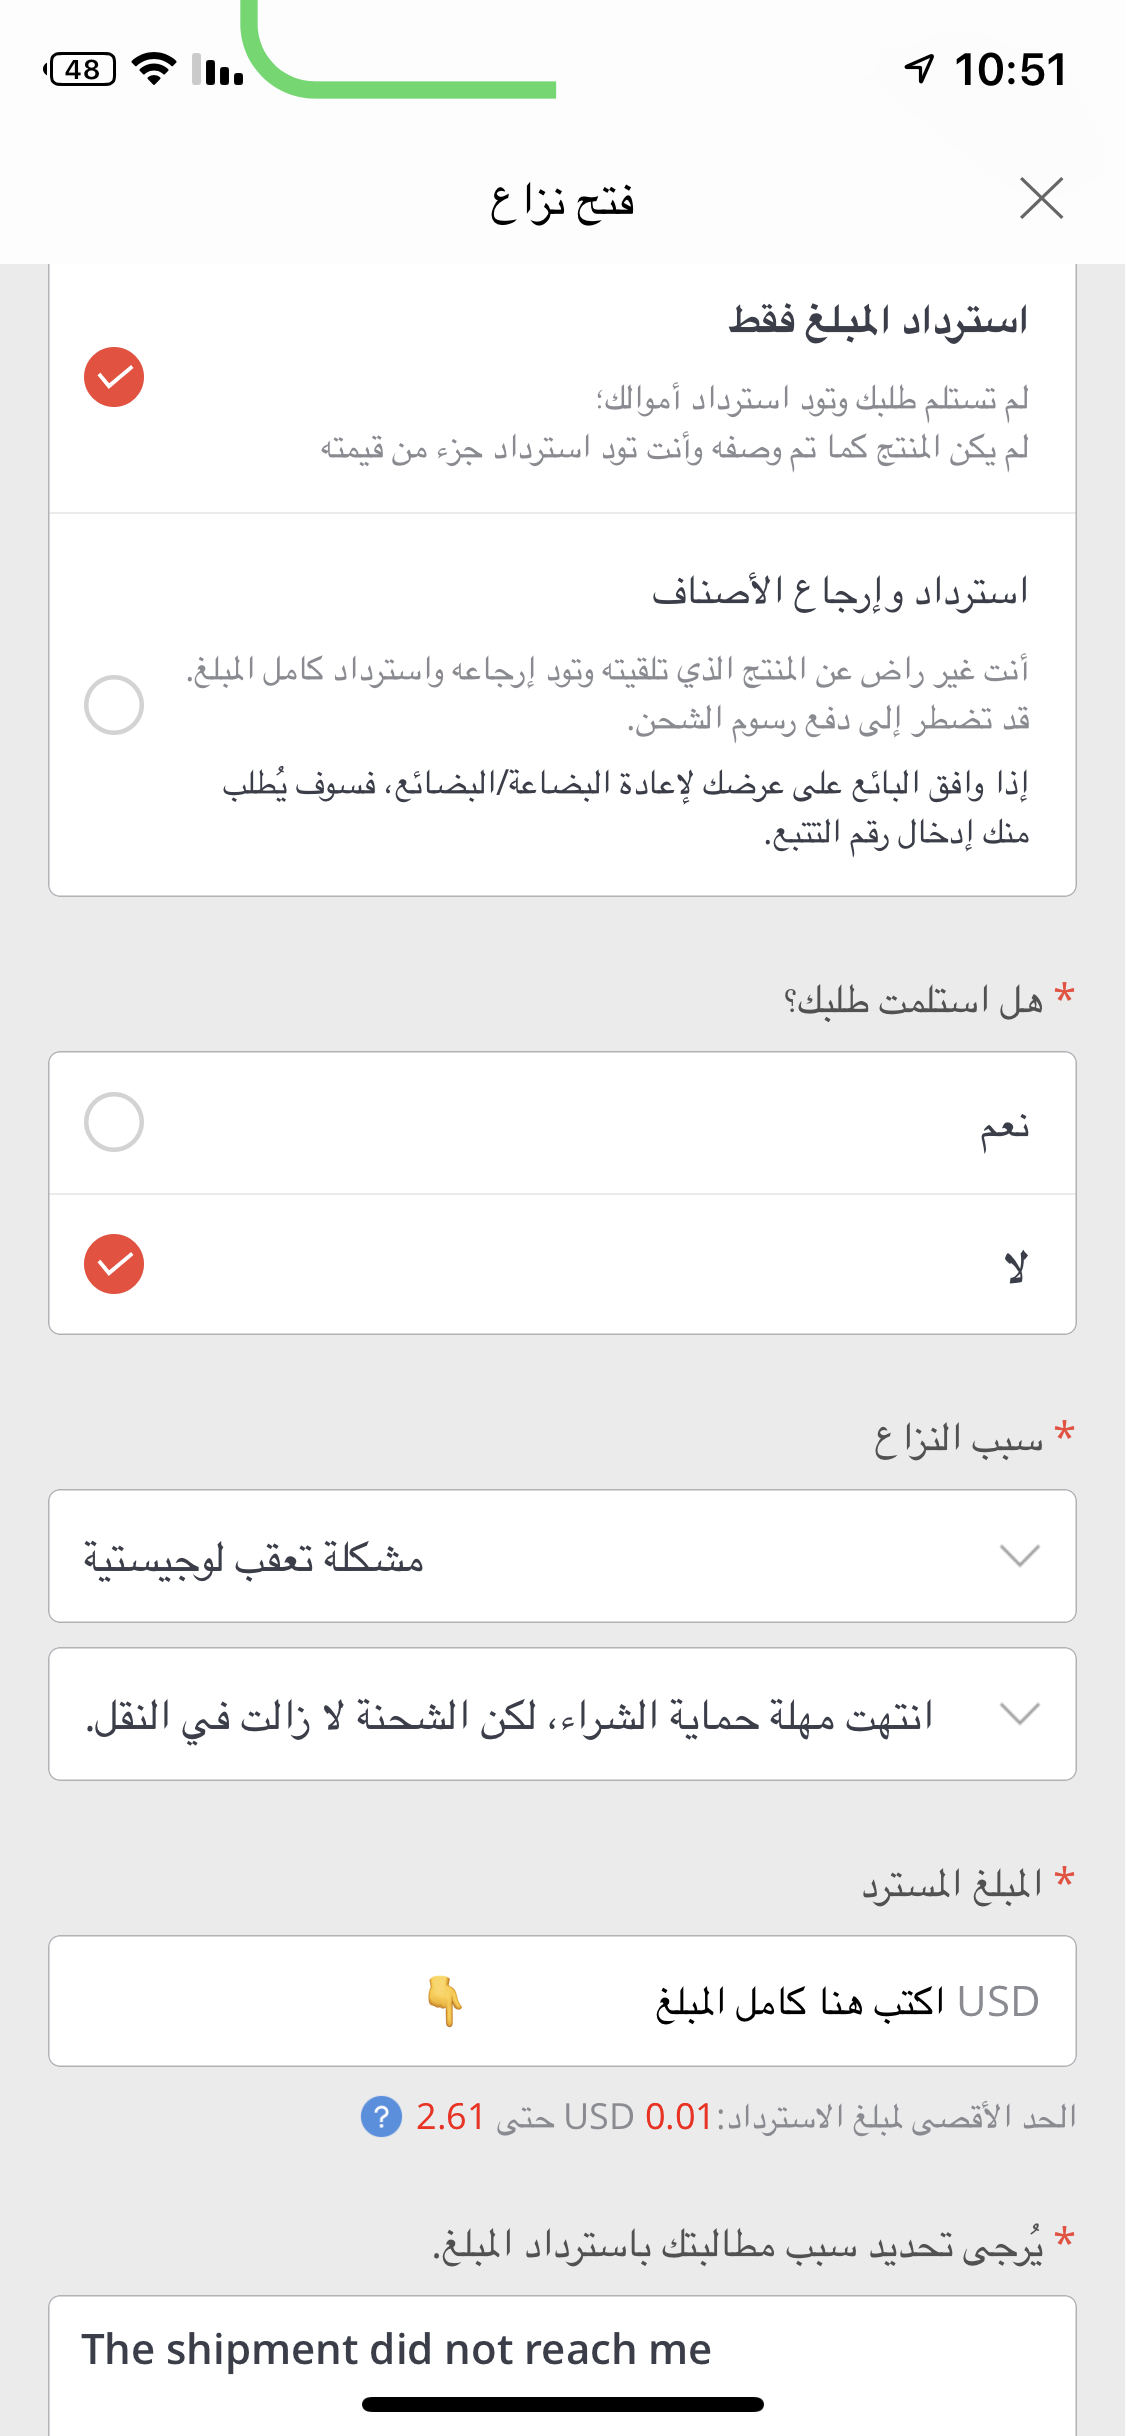Expand the purchase protection expired sub-reason dropdown
This screenshot has width=1125, height=2436.
(x=562, y=1714)
